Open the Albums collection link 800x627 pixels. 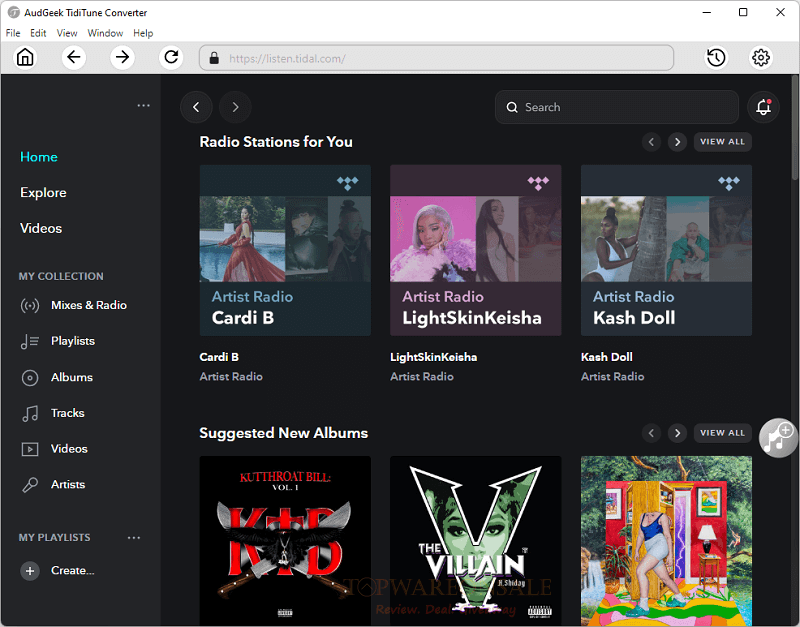(x=72, y=377)
